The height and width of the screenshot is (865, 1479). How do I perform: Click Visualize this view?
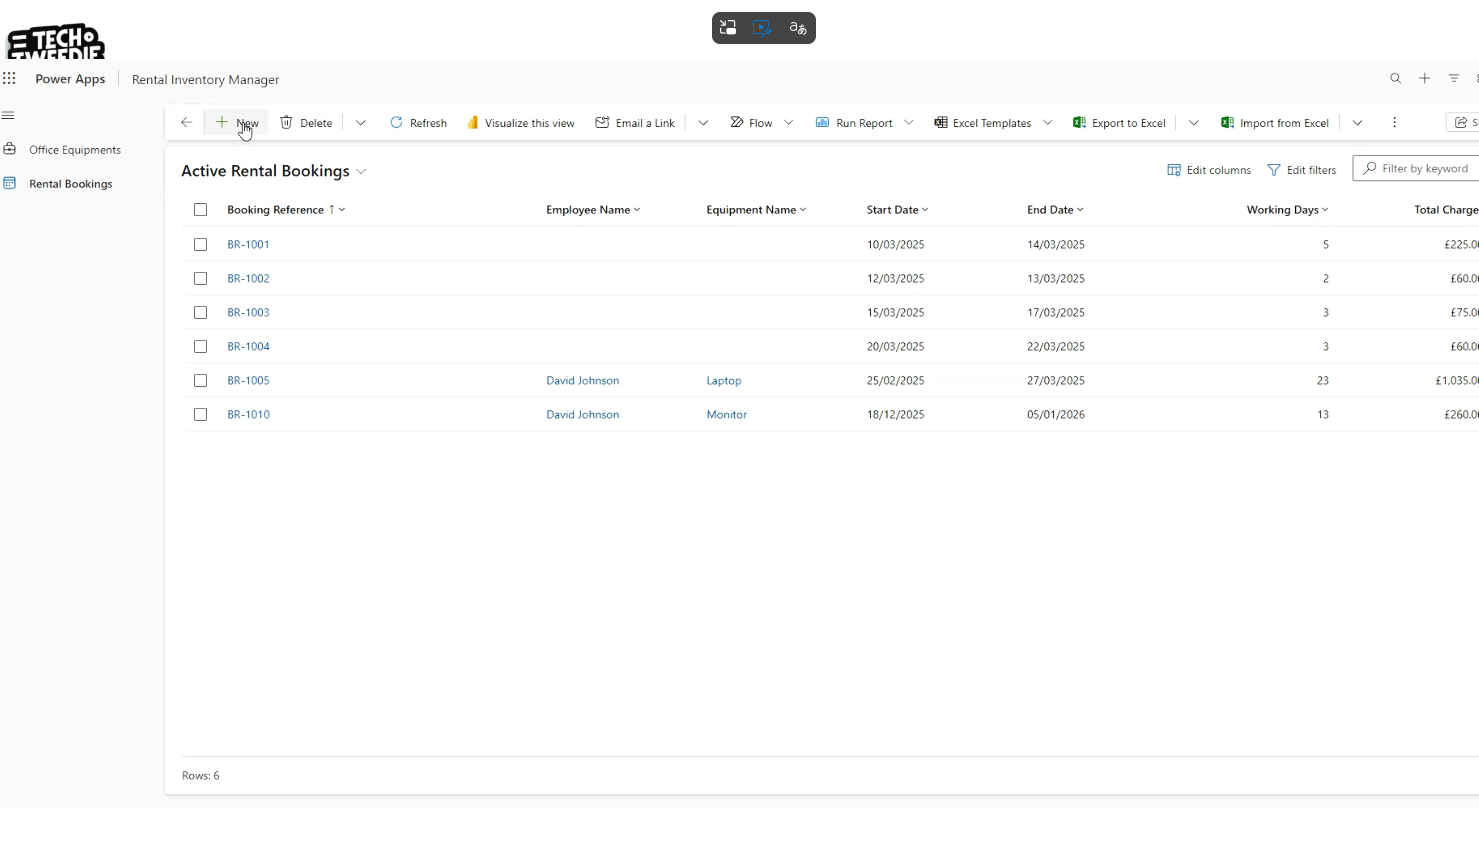[520, 123]
